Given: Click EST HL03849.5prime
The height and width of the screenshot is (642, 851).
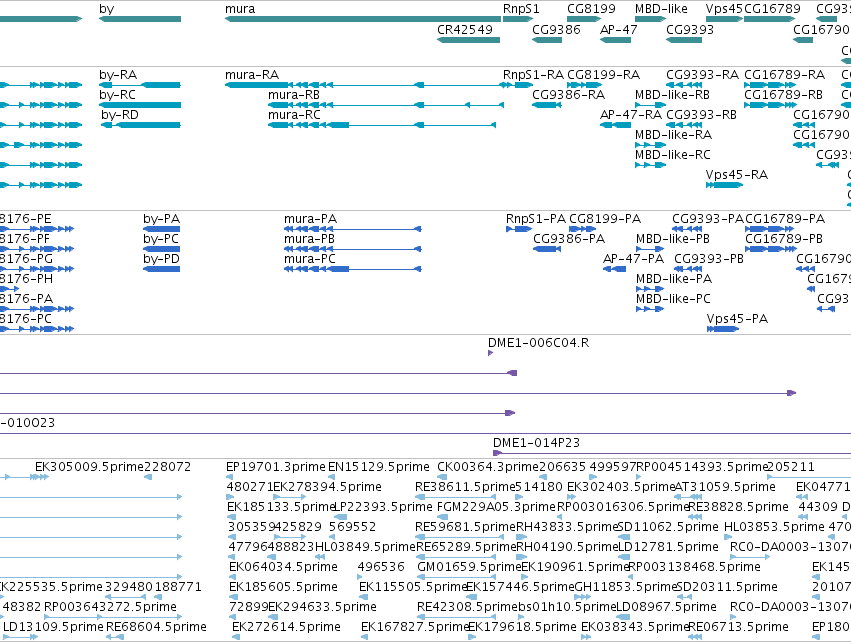Looking at the screenshot, I should pyautogui.click(x=365, y=546).
